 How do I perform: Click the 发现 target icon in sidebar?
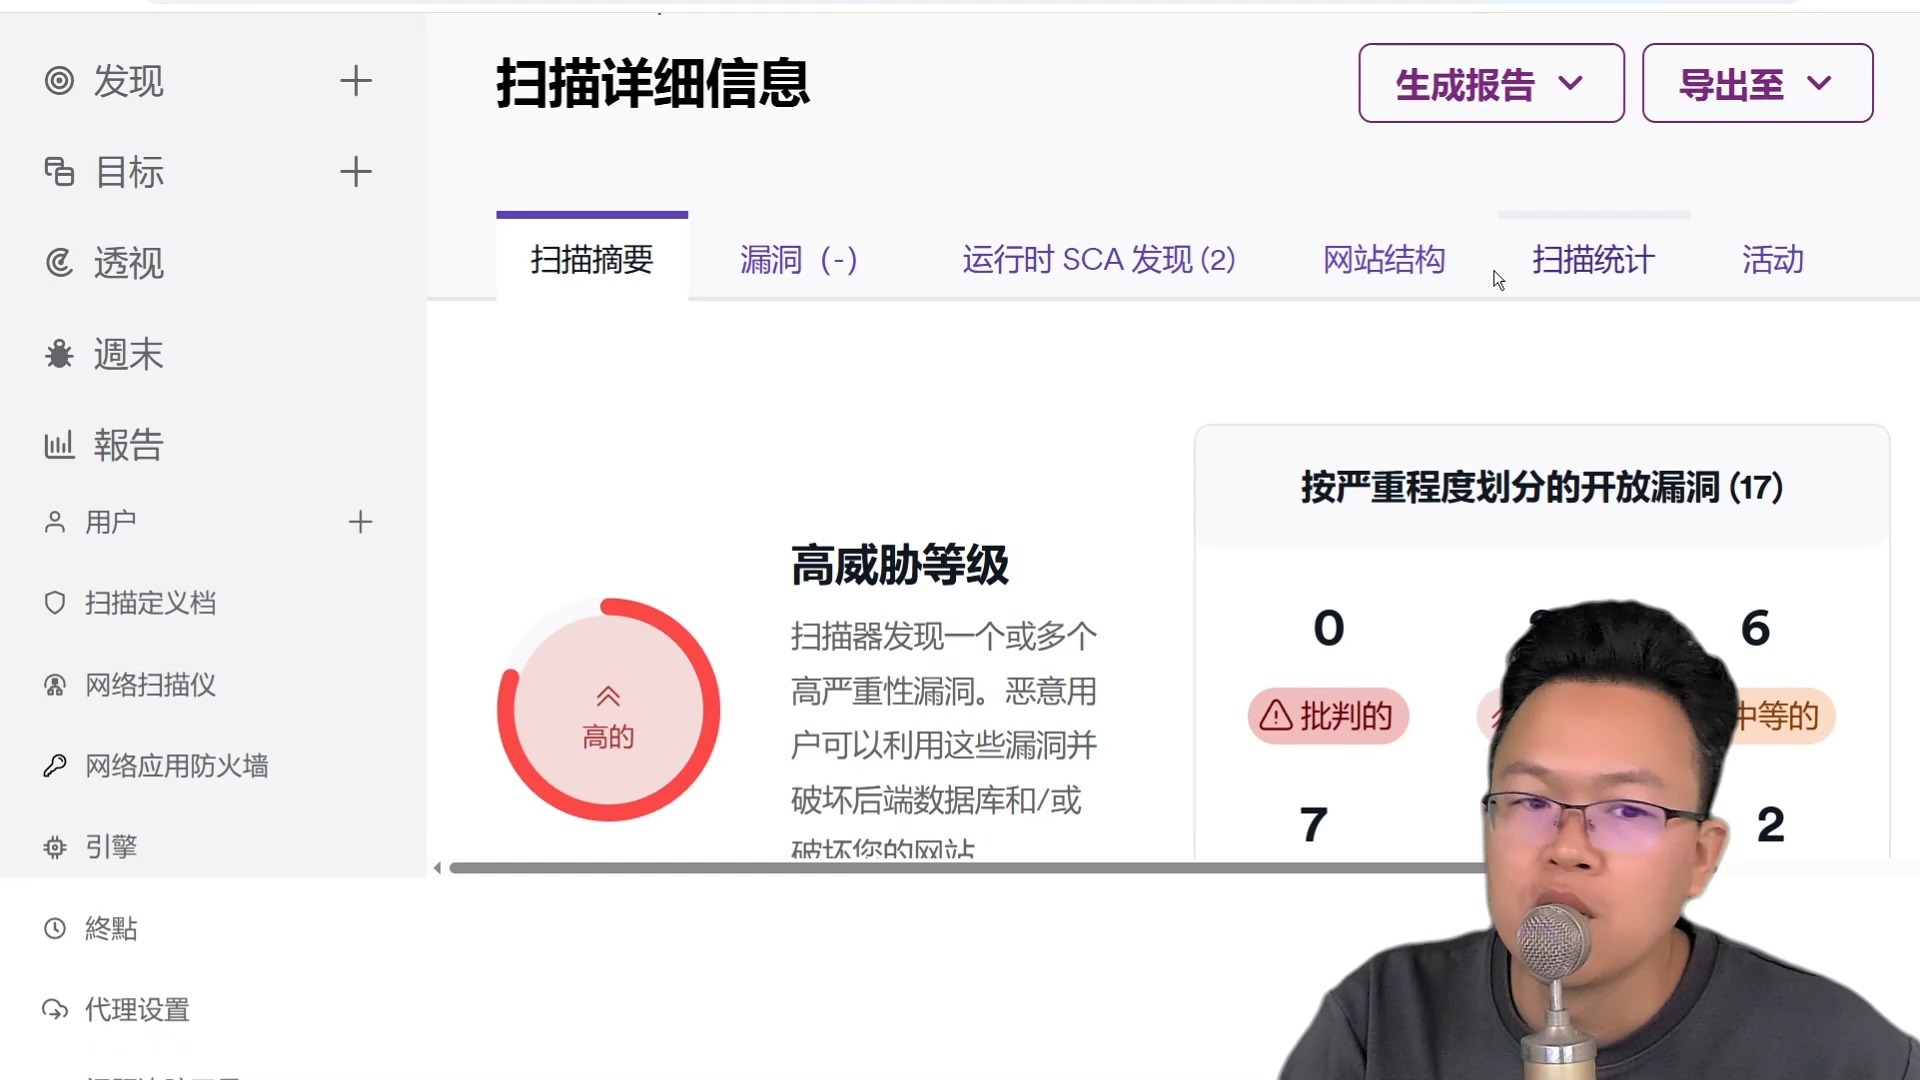(59, 81)
